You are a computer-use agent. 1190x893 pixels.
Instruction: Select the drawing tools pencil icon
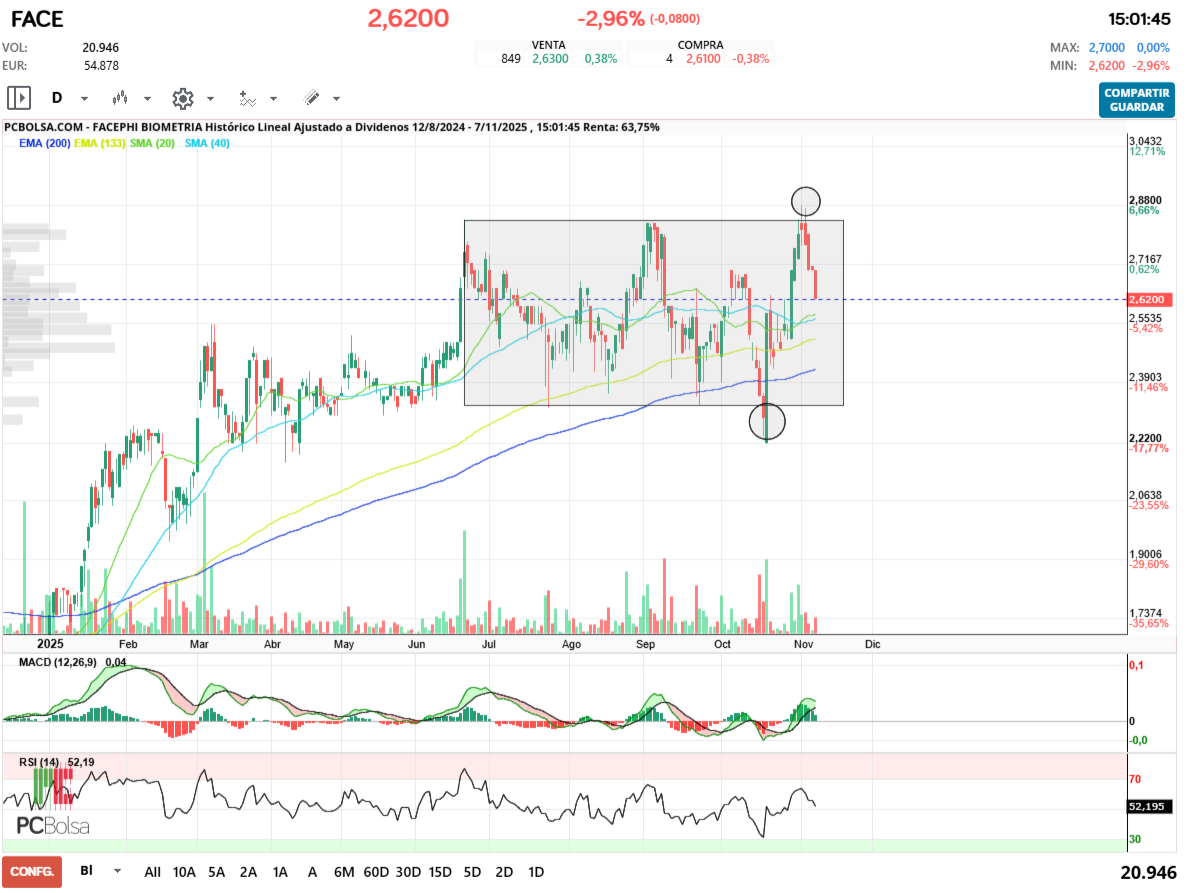point(311,98)
